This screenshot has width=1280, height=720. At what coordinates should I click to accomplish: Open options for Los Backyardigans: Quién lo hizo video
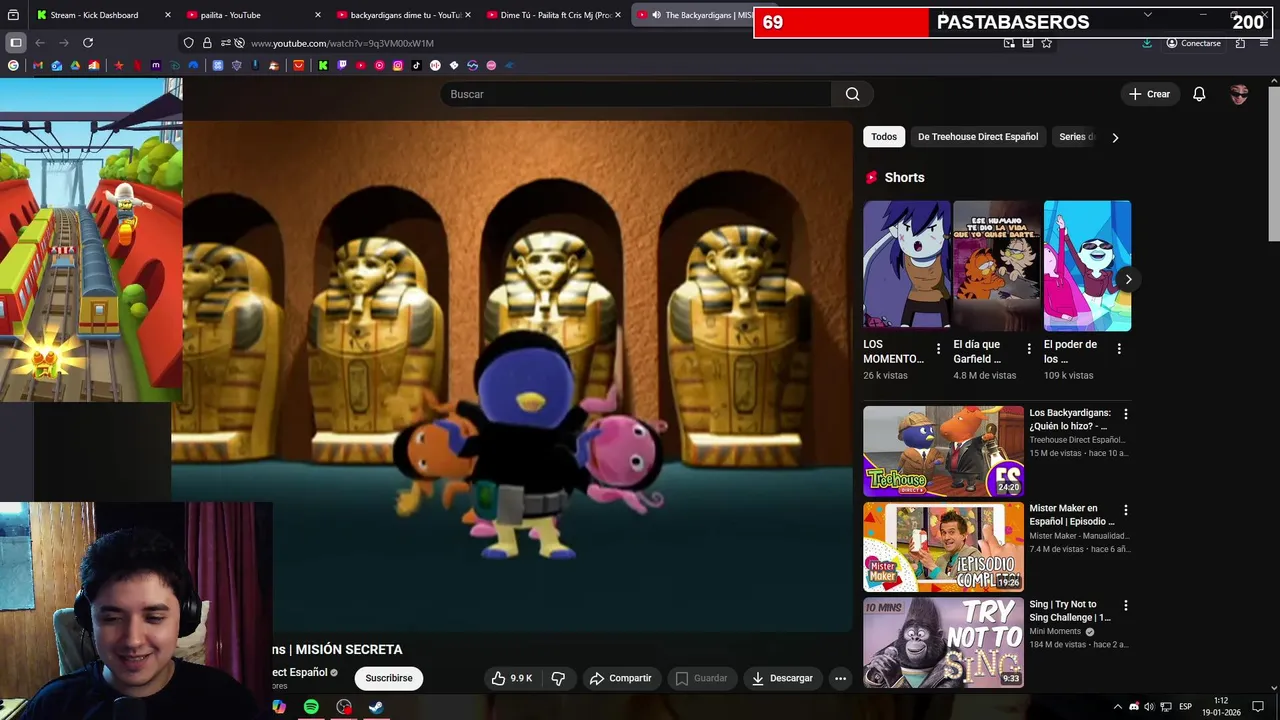pyautogui.click(x=1125, y=414)
